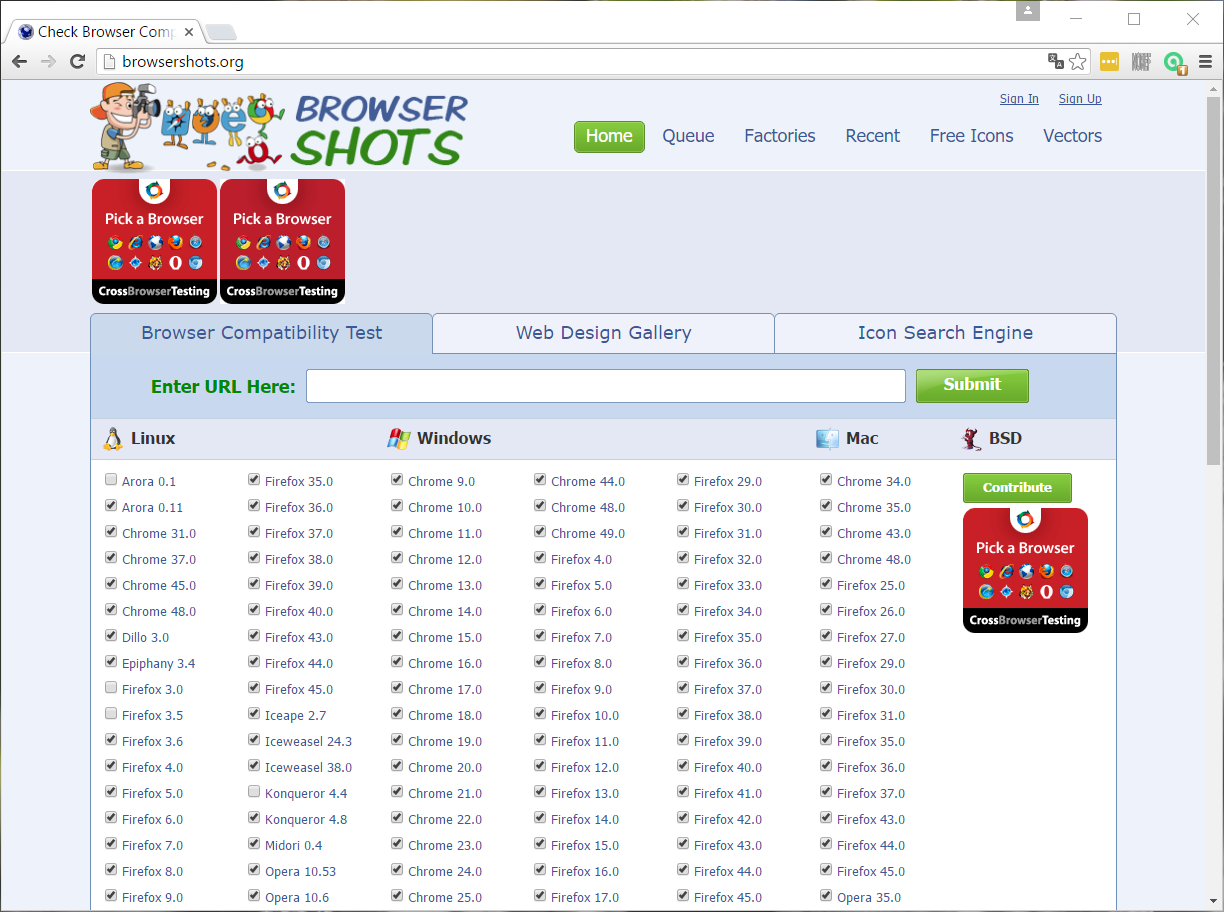This screenshot has height=912, width=1224.
Task: Click the gray KOREF extension icon
Action: pyautogui.click(x=1141, y=62)
